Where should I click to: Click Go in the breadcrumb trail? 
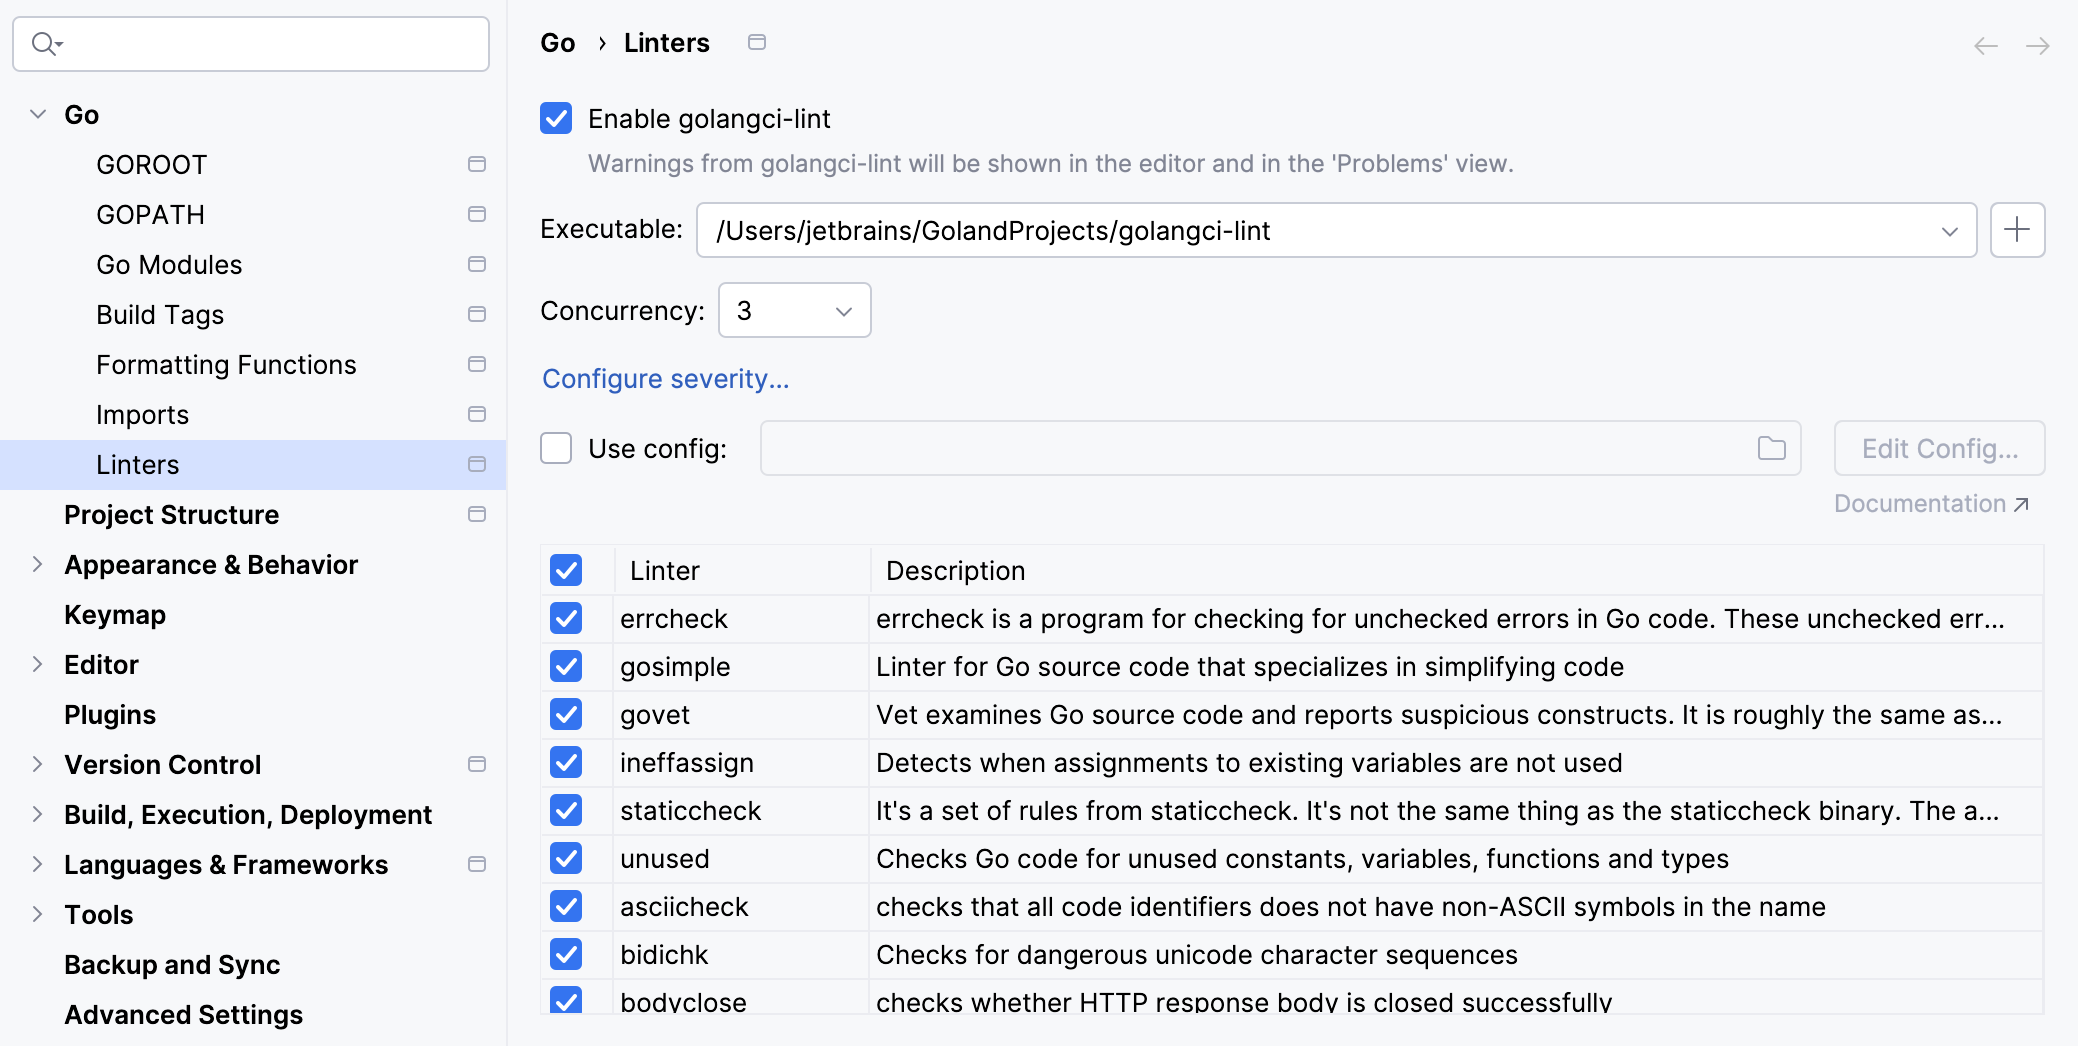click(x=557, y=42)
